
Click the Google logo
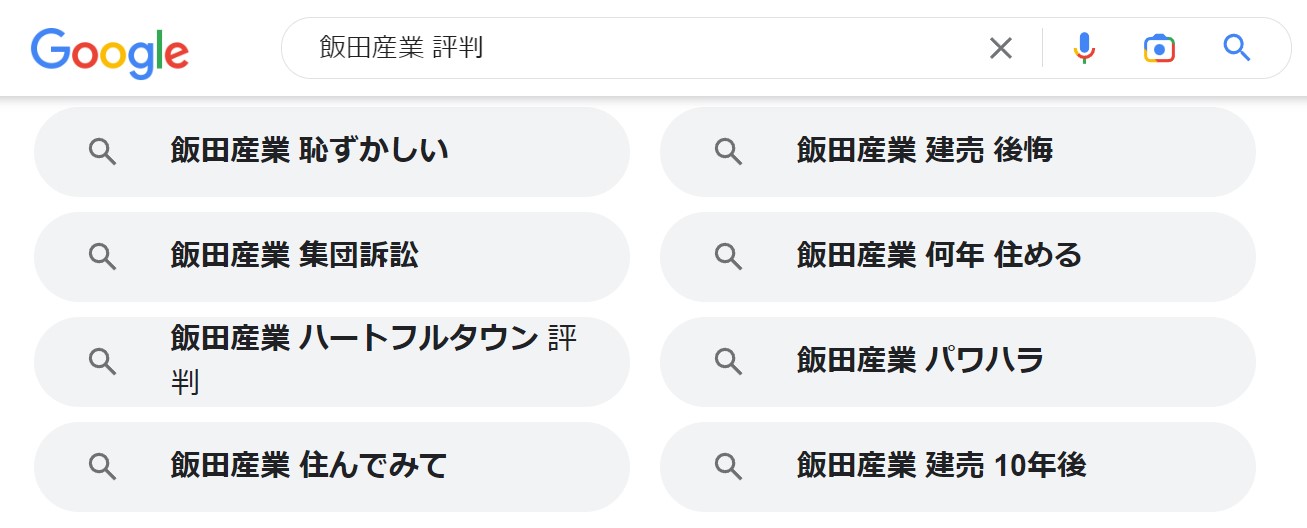tap(109, 51)
